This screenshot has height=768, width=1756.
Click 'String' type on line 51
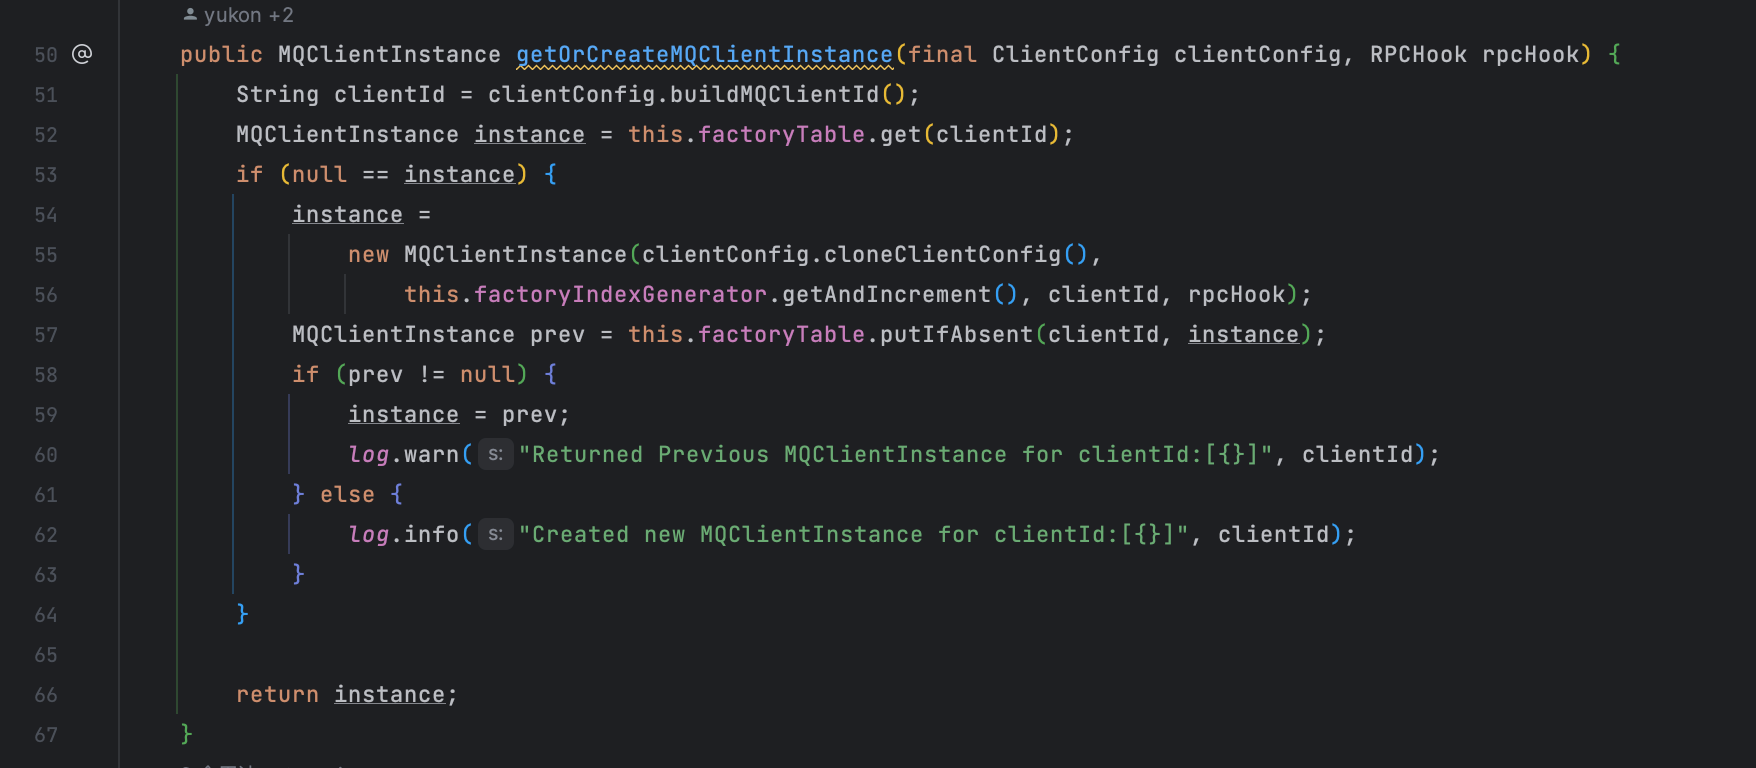pos(277,94)
